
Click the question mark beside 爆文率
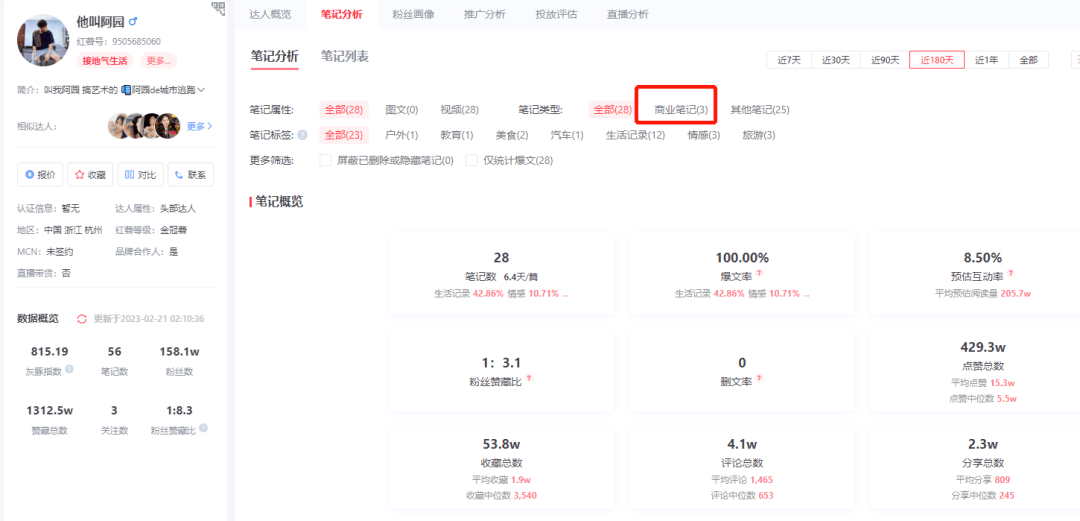click(759, 273)
